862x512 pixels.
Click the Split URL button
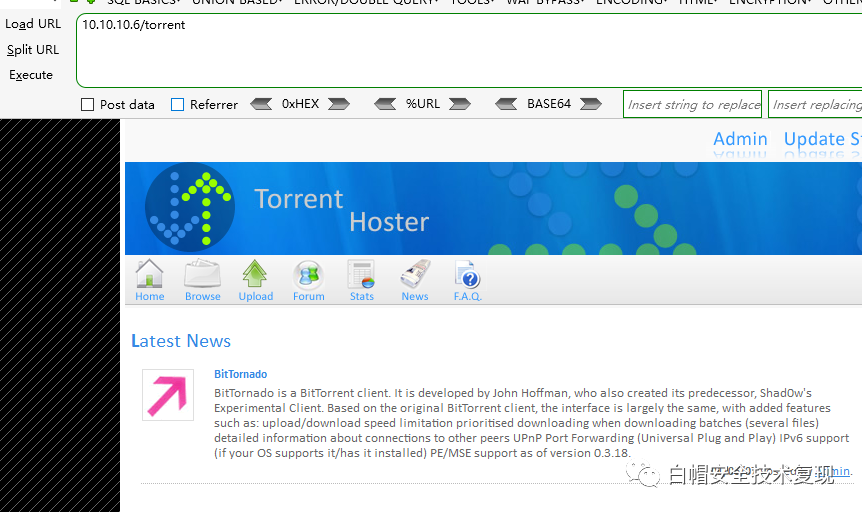pyautogui.click(x=33, y=49)
